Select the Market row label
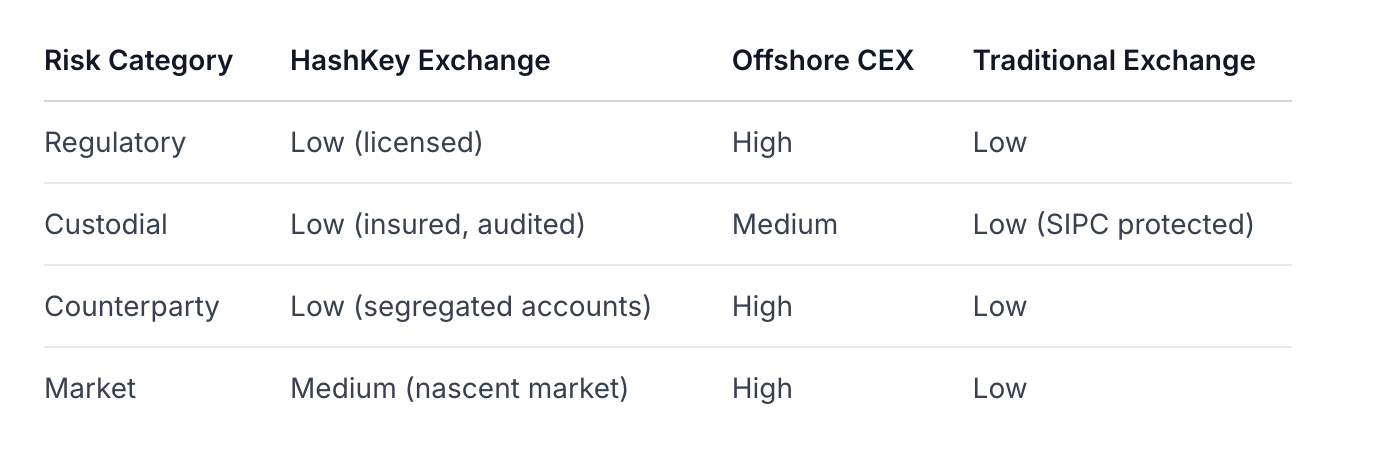This screenshot has height=466, width=1400. [x=90, y=389]
